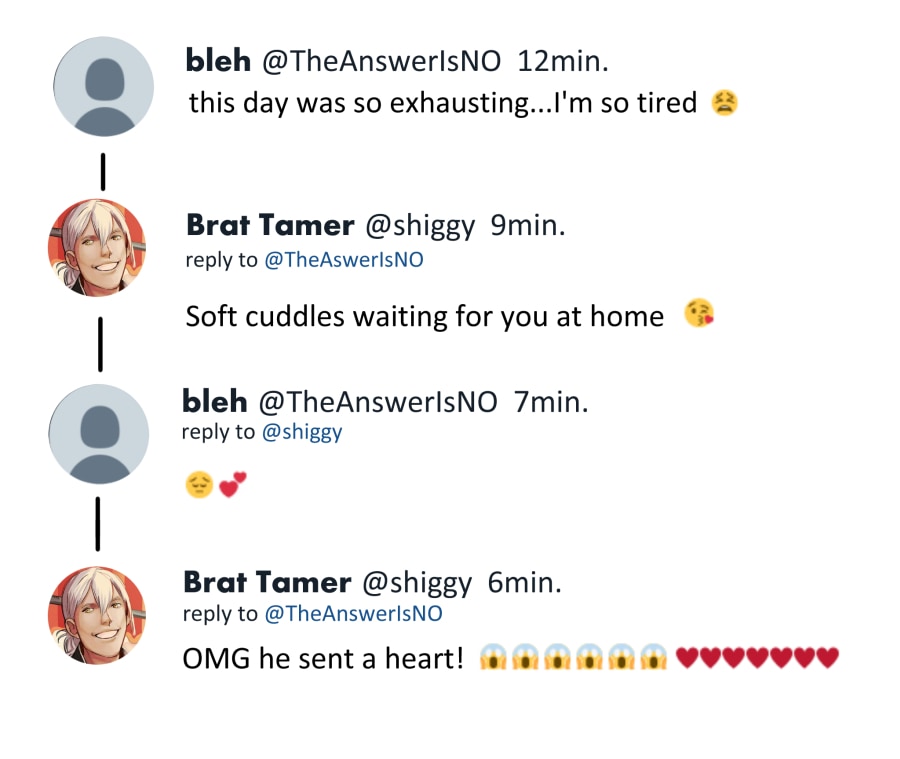
Task: Click the "6min." timestamp on the last tweet
Action: [525, 582]
